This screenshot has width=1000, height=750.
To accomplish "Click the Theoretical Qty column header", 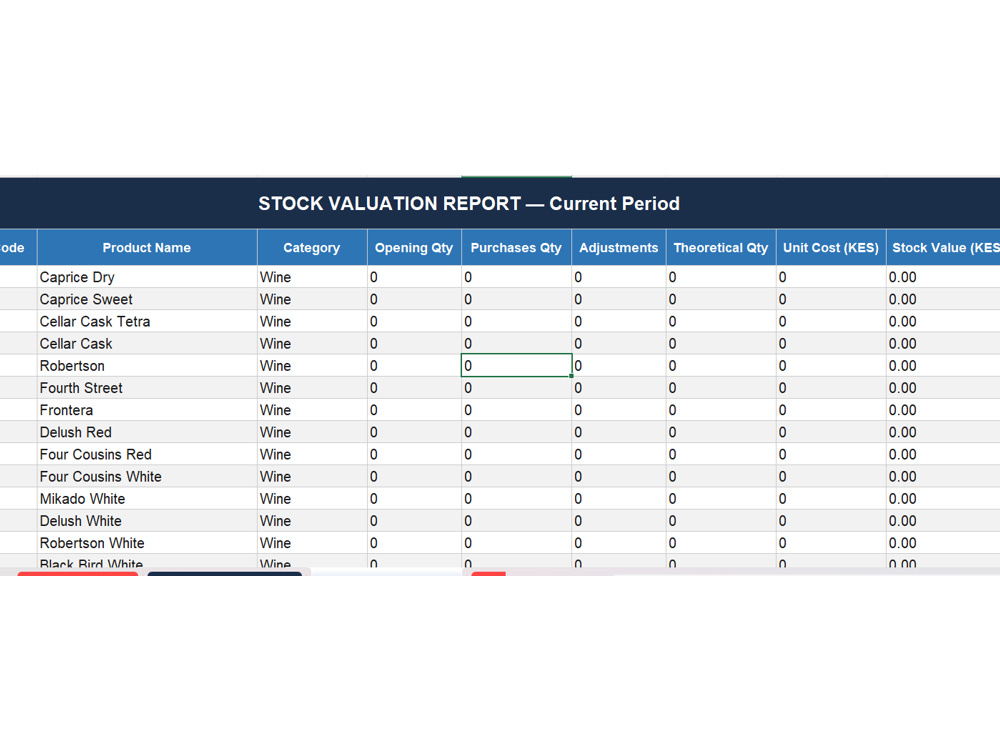I will pos(721,247).
